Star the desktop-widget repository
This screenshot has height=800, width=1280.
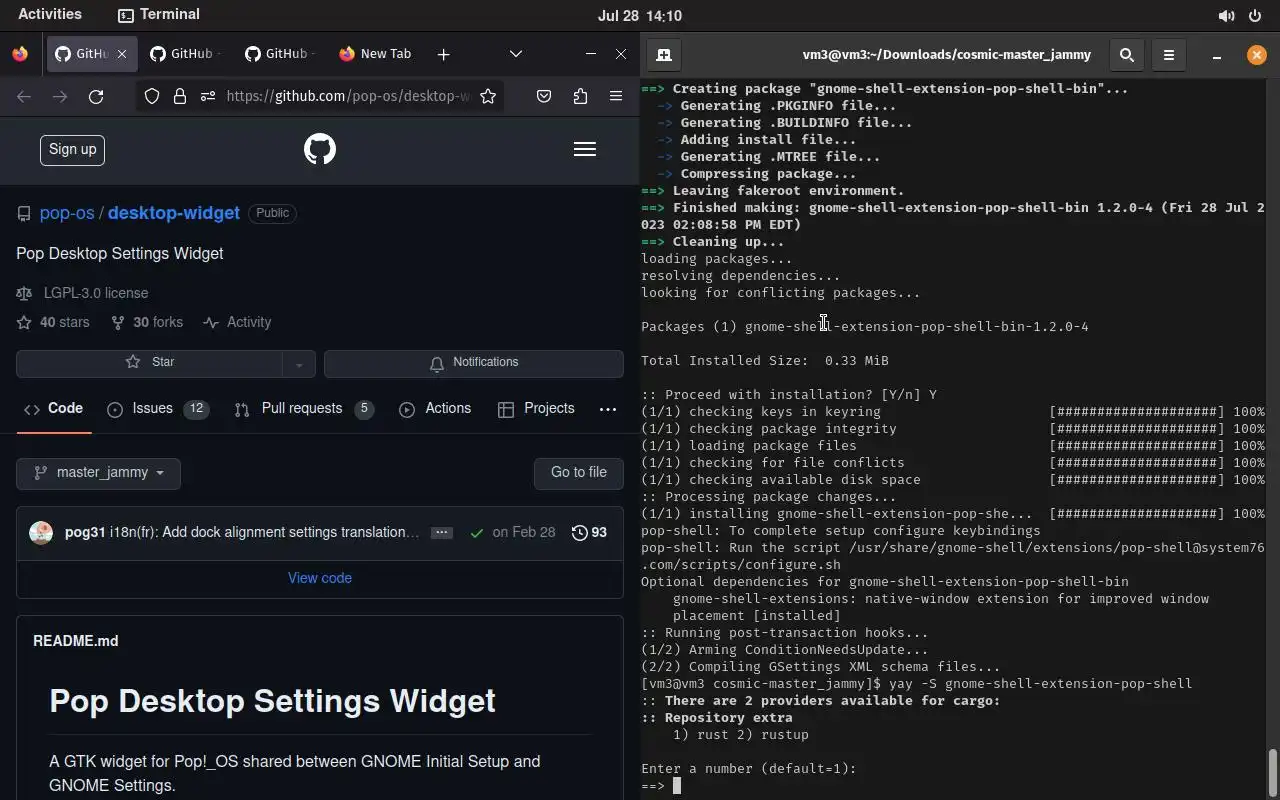(149, 362)
